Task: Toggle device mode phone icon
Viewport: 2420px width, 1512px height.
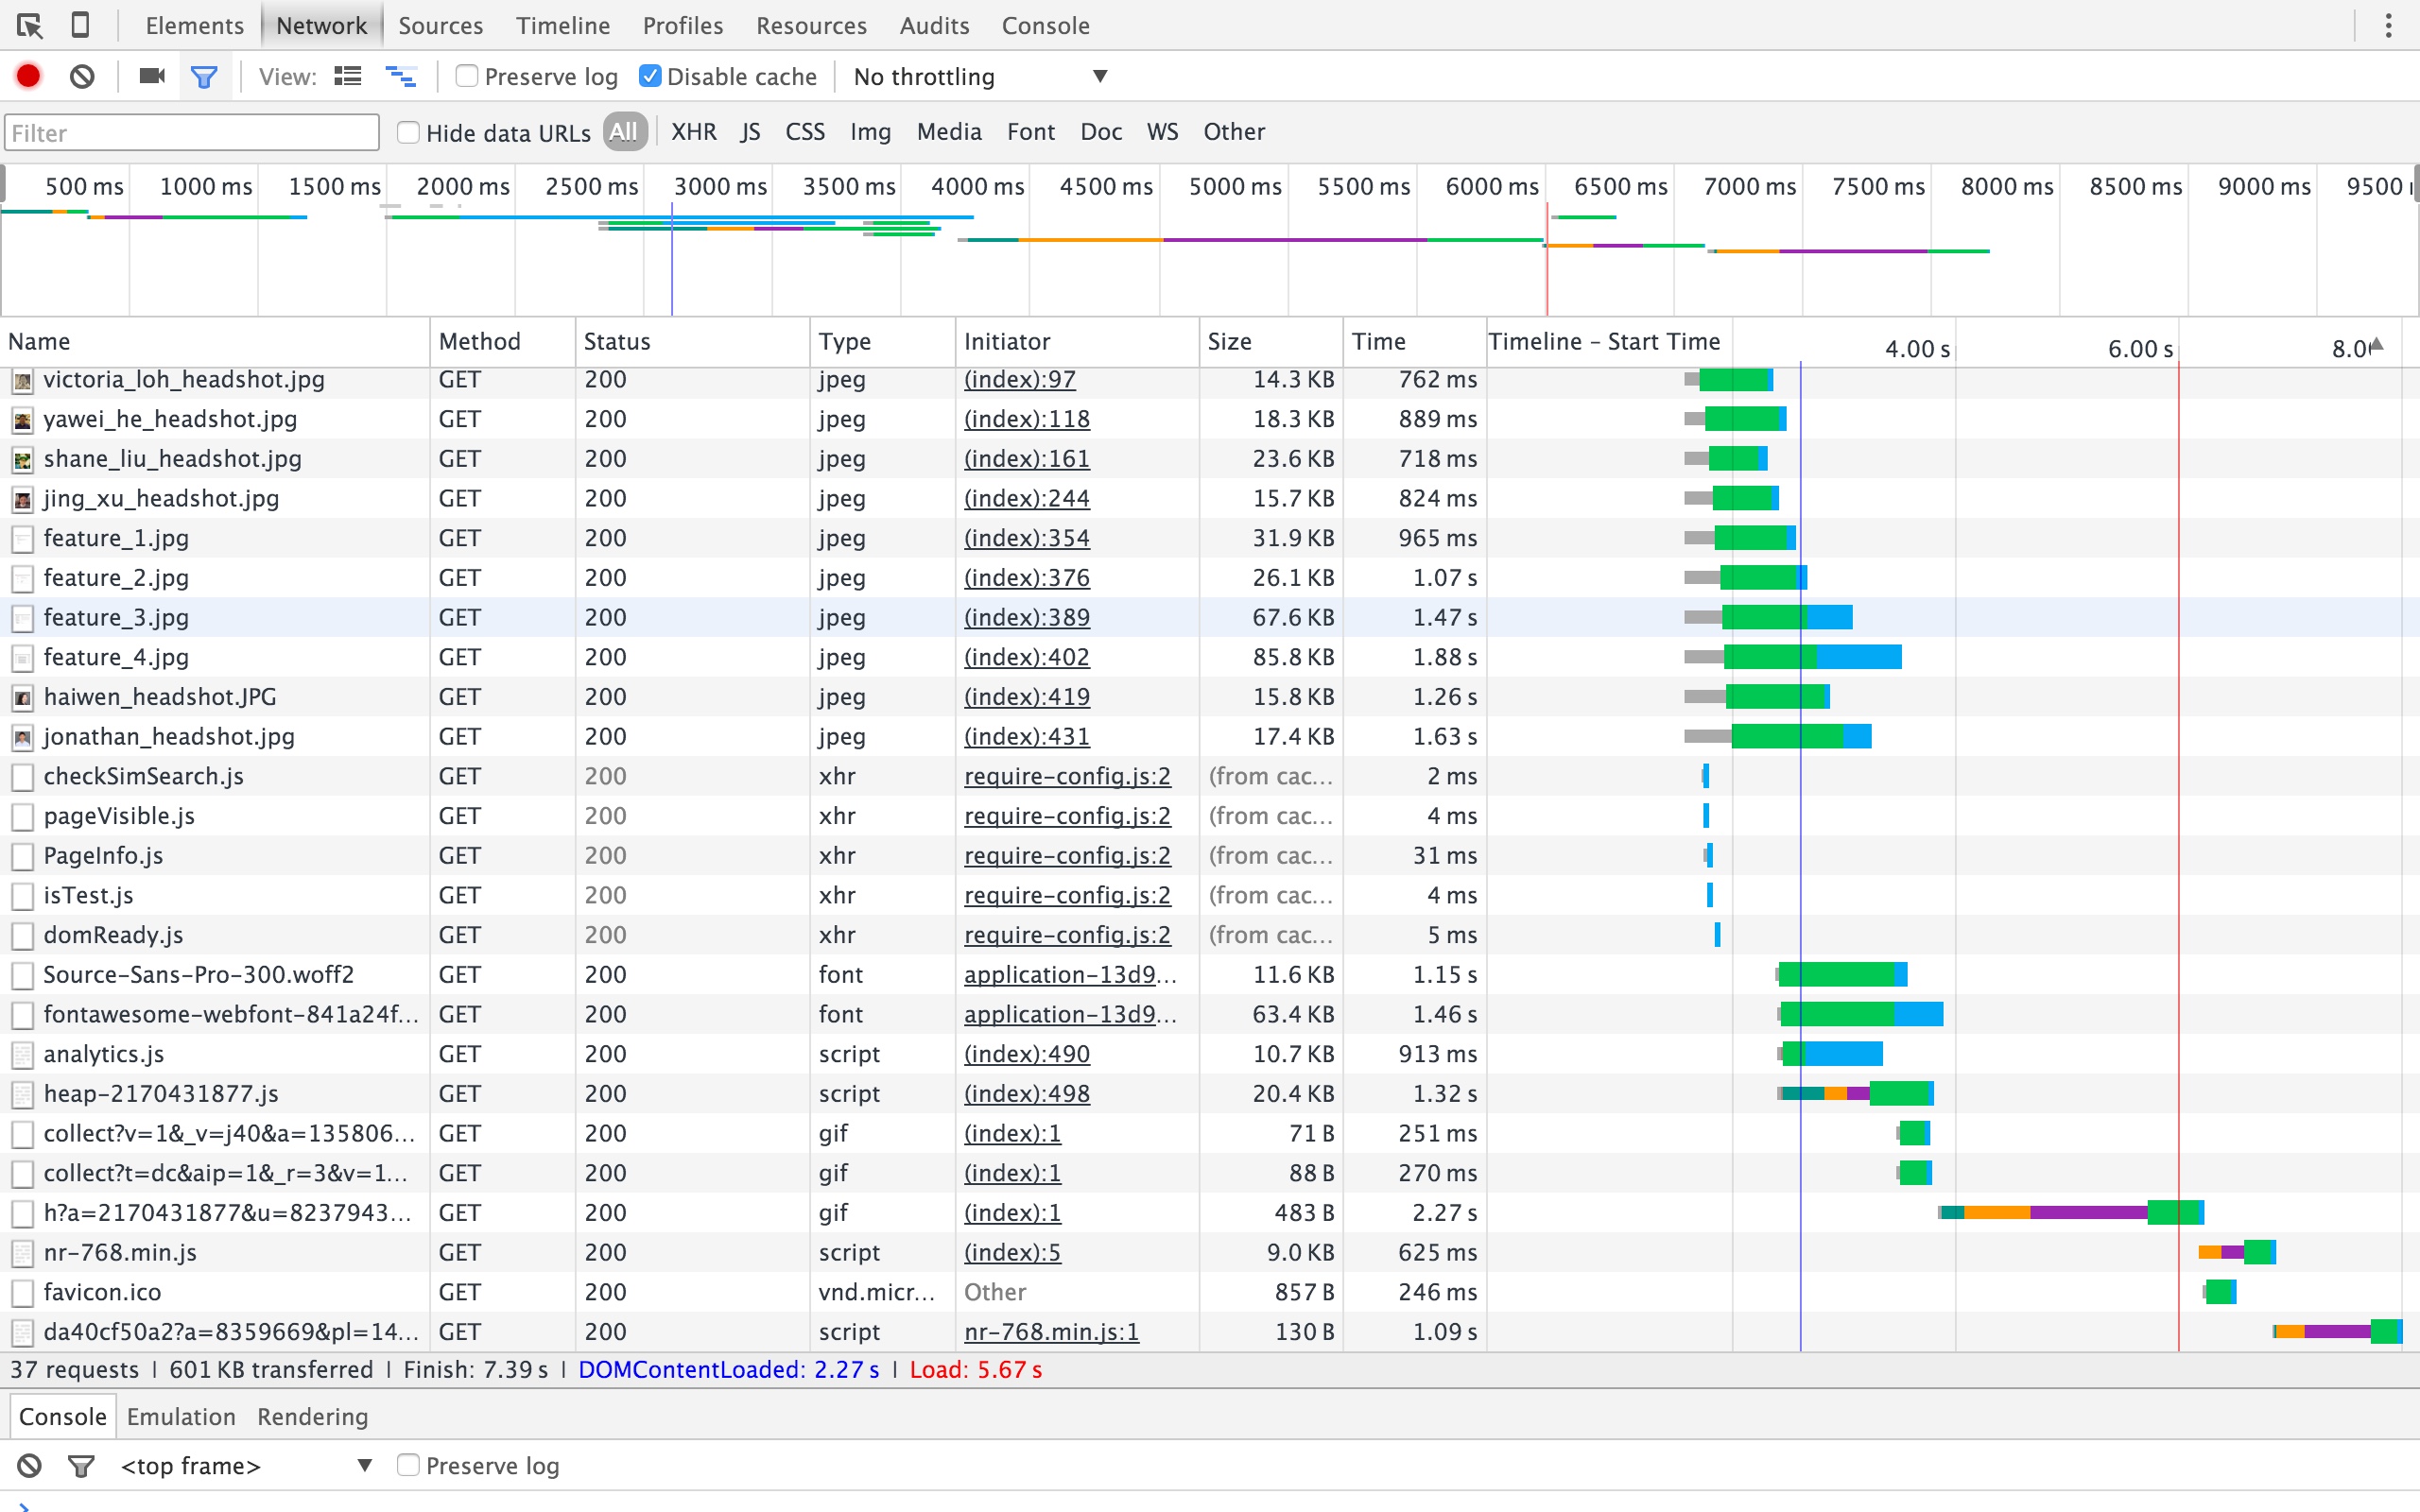Action: [x=81, y=25]
